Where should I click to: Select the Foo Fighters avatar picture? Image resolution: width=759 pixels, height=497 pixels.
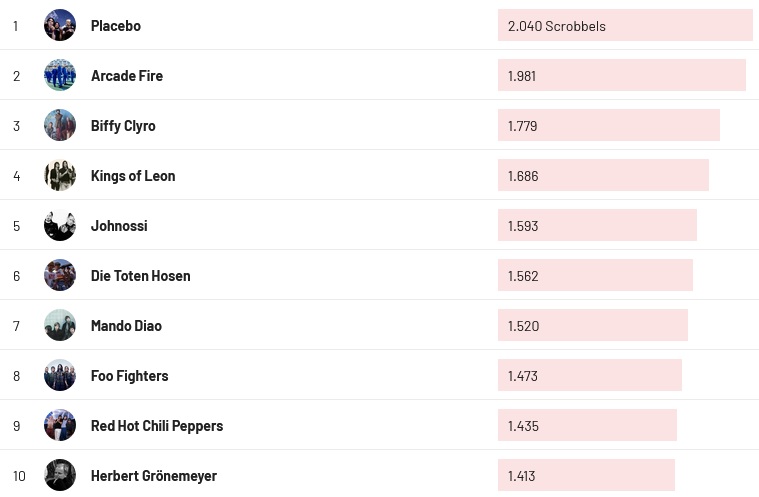coord(60,375)
